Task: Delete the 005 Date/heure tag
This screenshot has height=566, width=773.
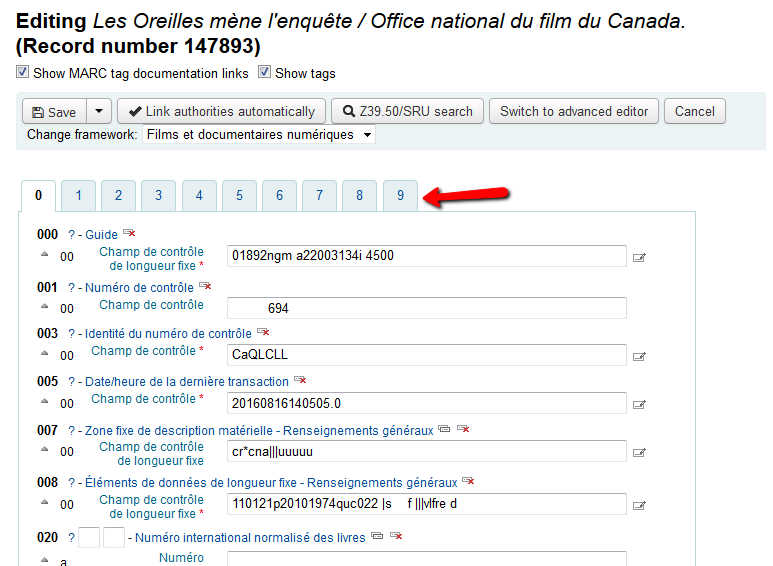Action: point(298,381)
